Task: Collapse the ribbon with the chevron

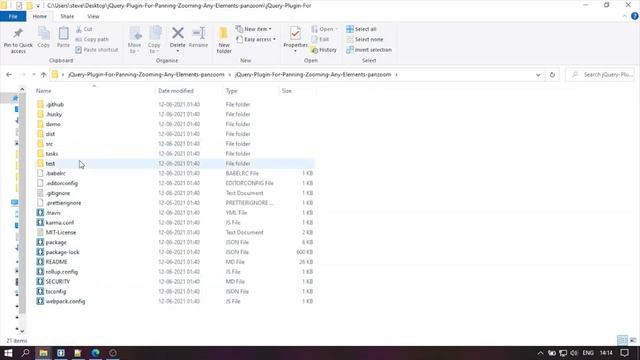Action: point(624,16)
